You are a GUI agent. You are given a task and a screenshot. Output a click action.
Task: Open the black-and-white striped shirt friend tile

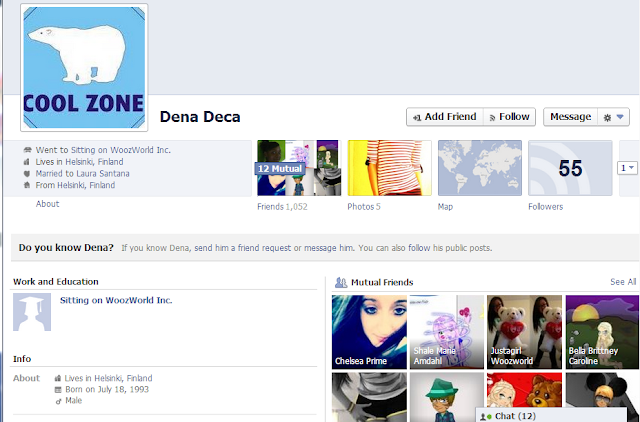coord(369,397)
